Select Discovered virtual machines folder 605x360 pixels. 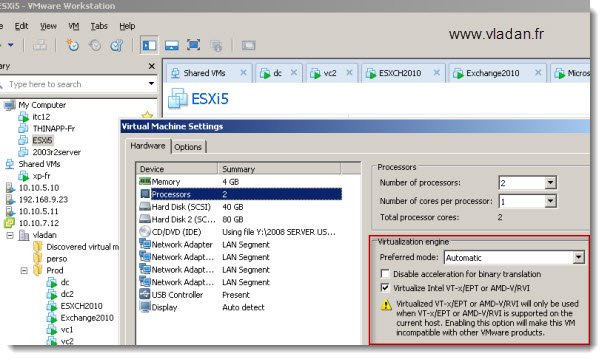83,247
